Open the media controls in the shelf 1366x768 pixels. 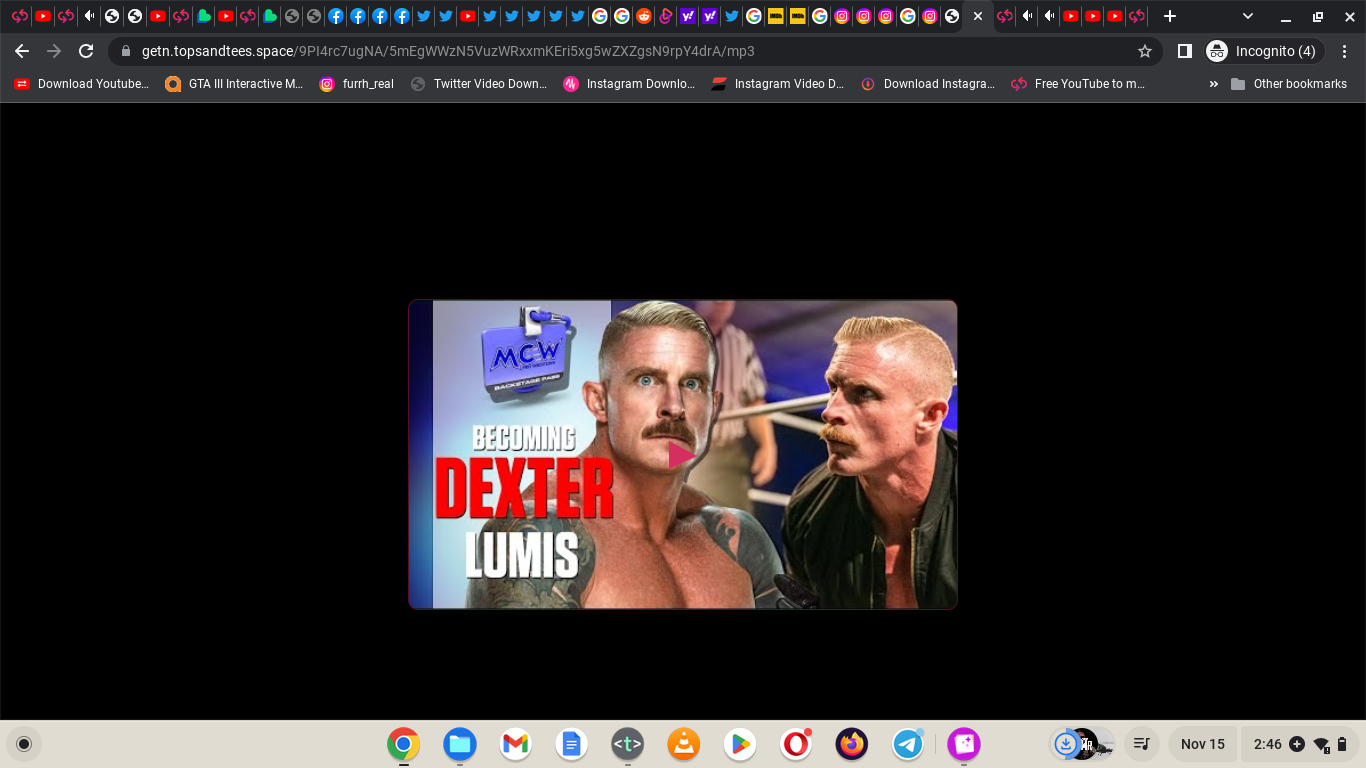[x=1141, y=744]
